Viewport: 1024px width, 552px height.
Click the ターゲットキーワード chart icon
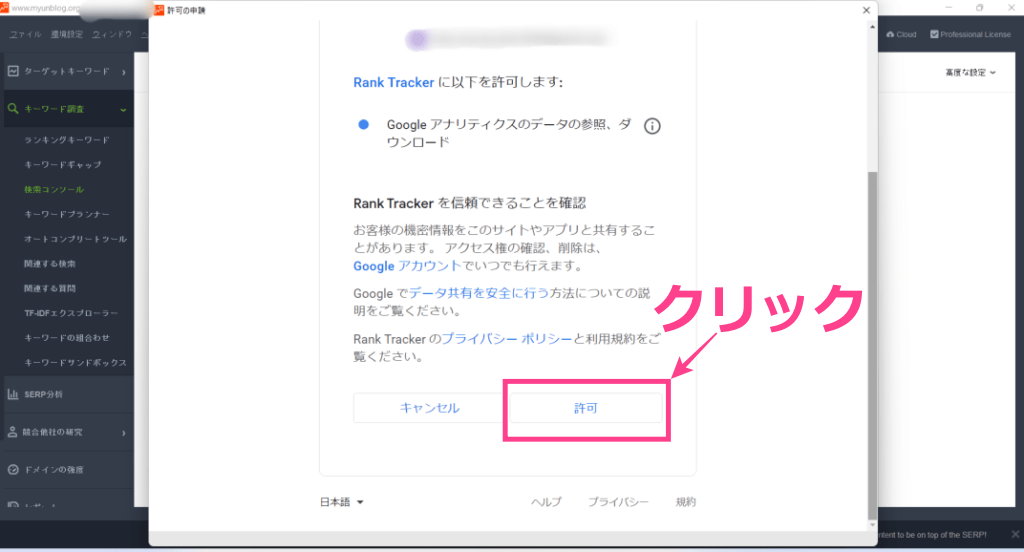(x=13, y=71)
